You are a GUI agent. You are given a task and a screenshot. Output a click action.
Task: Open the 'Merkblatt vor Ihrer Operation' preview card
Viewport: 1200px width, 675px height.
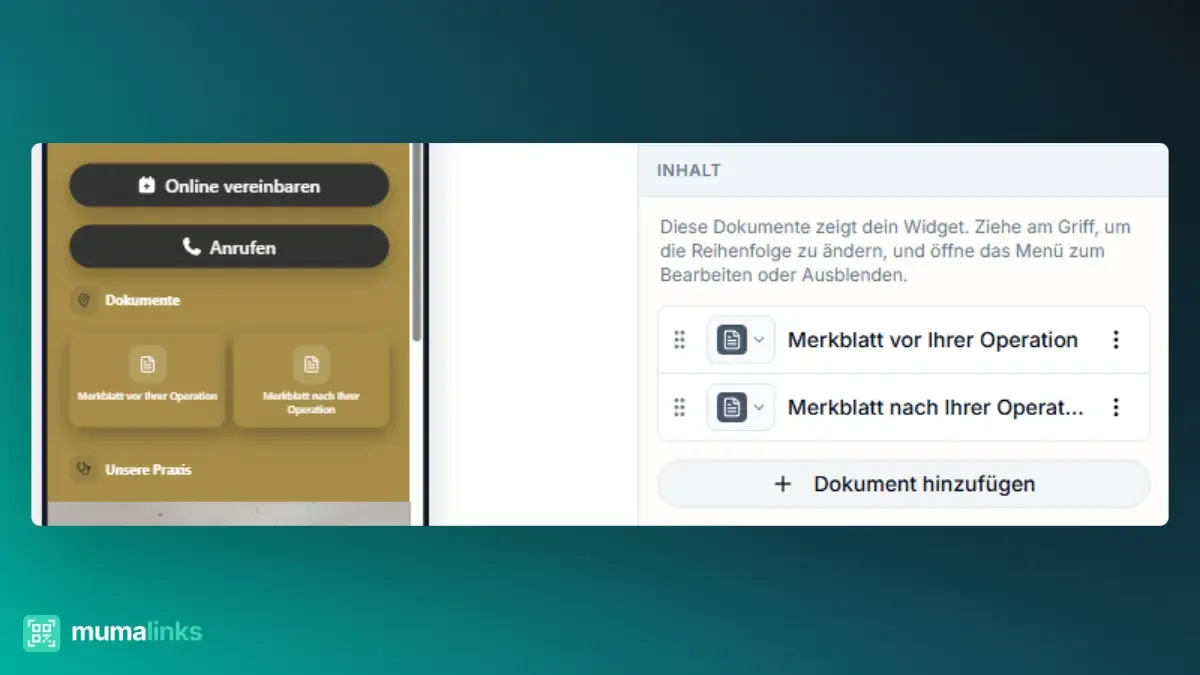tap(147, 379)
